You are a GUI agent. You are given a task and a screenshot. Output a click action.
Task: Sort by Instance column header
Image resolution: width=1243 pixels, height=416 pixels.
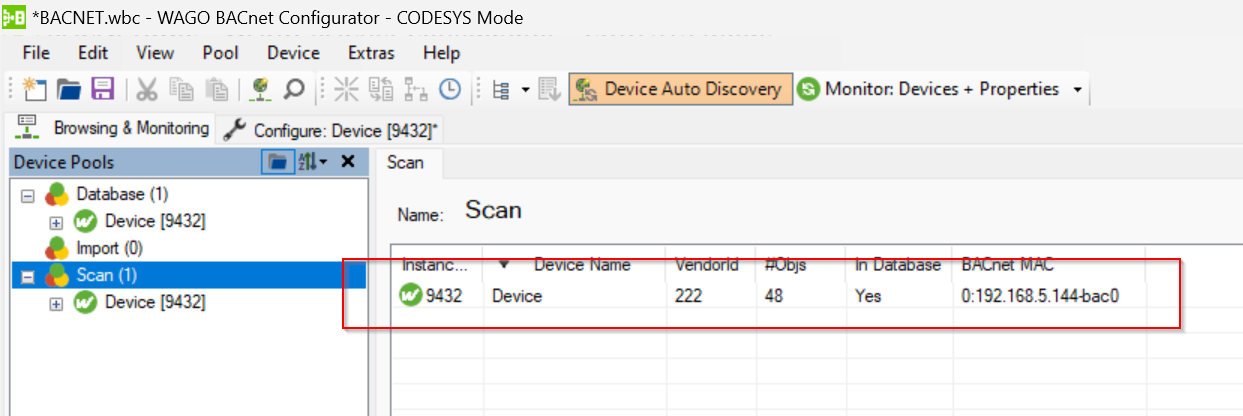pos(436,265)
